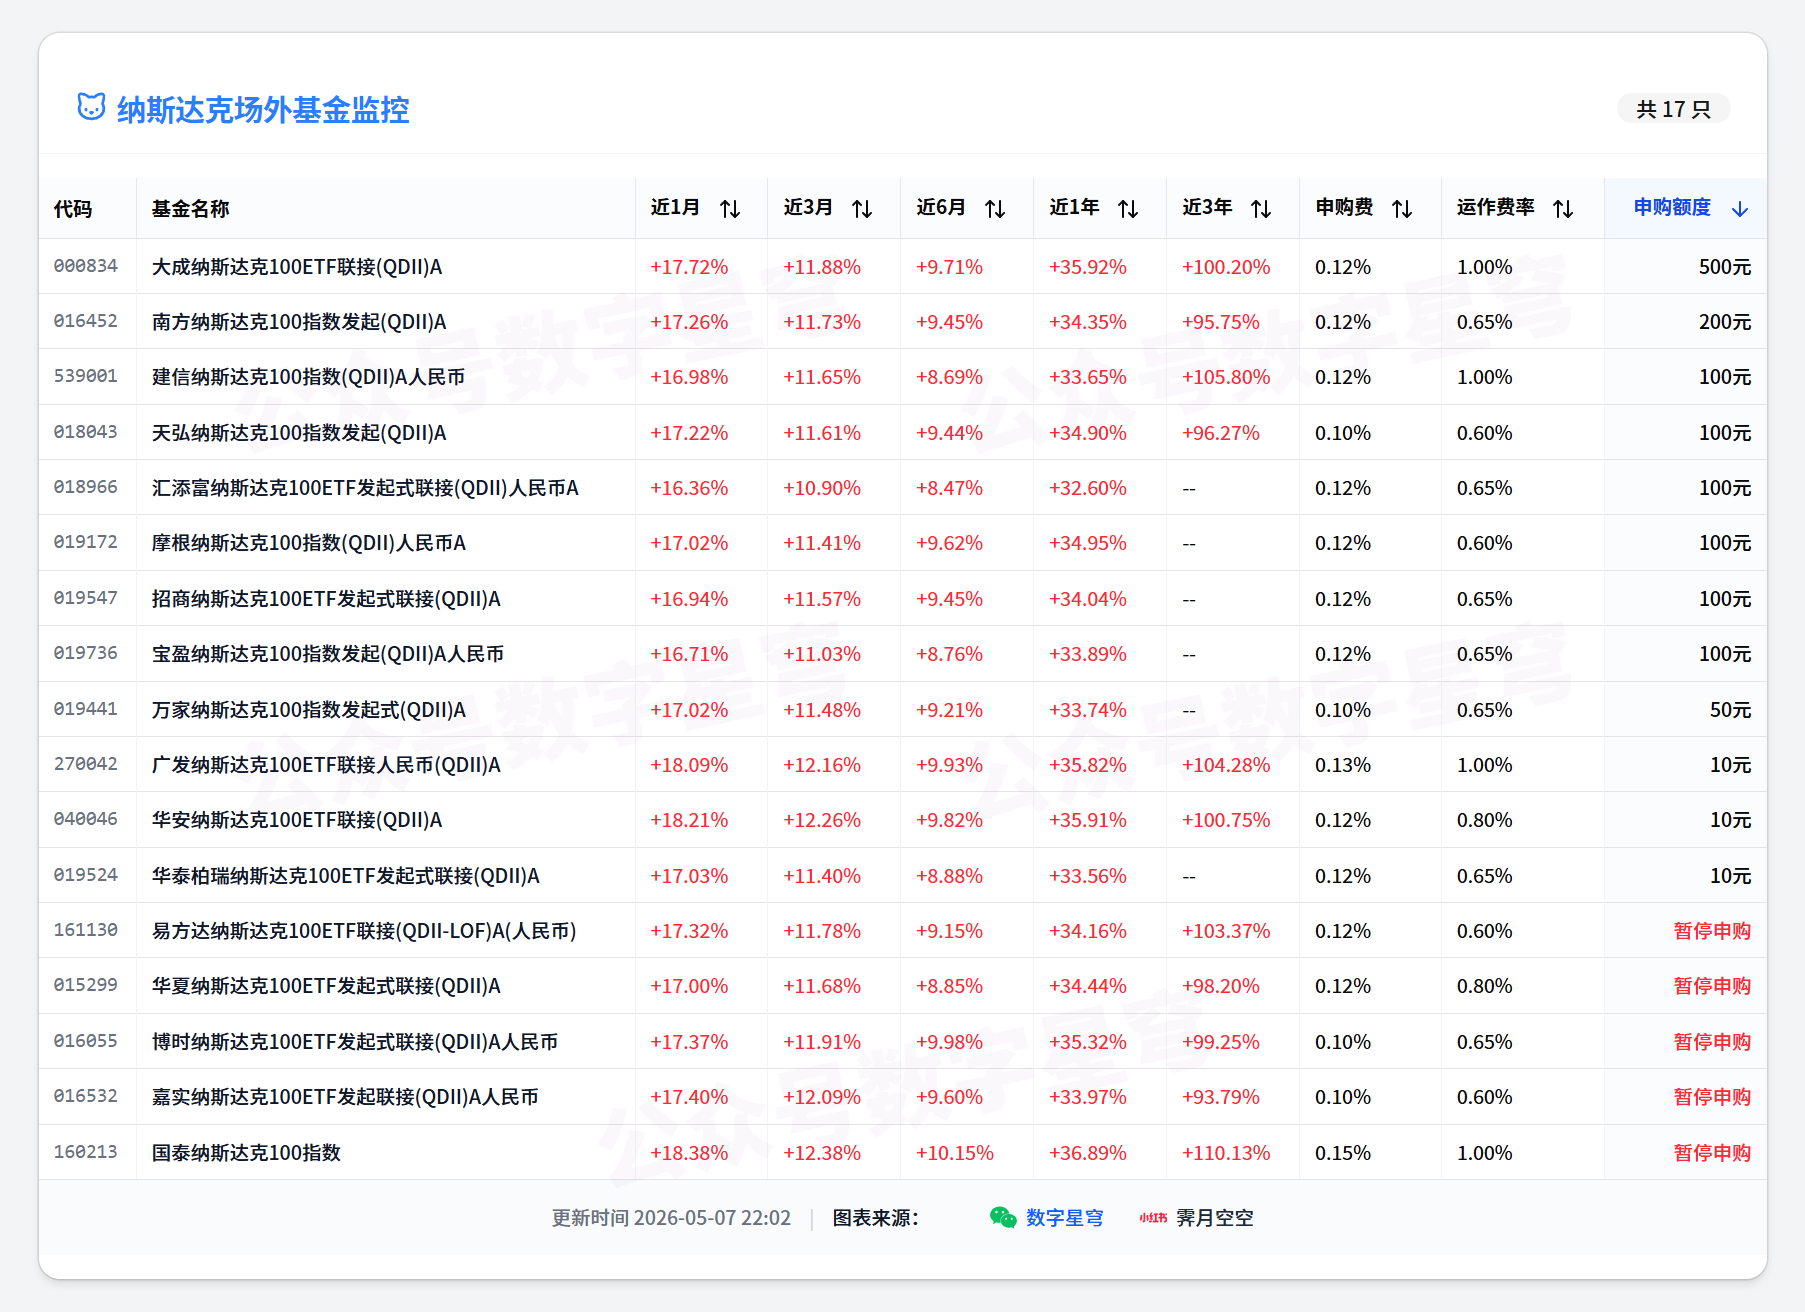This screenshot has width=1805, height=1312.
Task: Select fund 大成纳斯达克100ETF联接(QDII)A
Action: 297,267
